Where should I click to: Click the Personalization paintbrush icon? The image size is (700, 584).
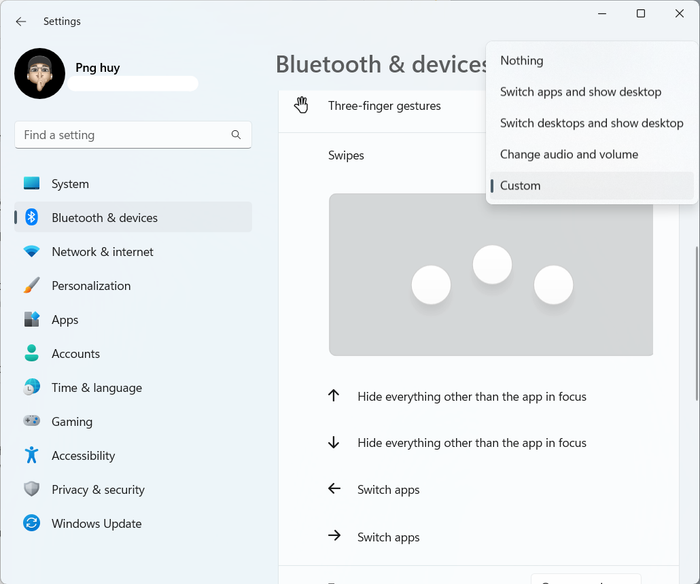pos(32,285)
